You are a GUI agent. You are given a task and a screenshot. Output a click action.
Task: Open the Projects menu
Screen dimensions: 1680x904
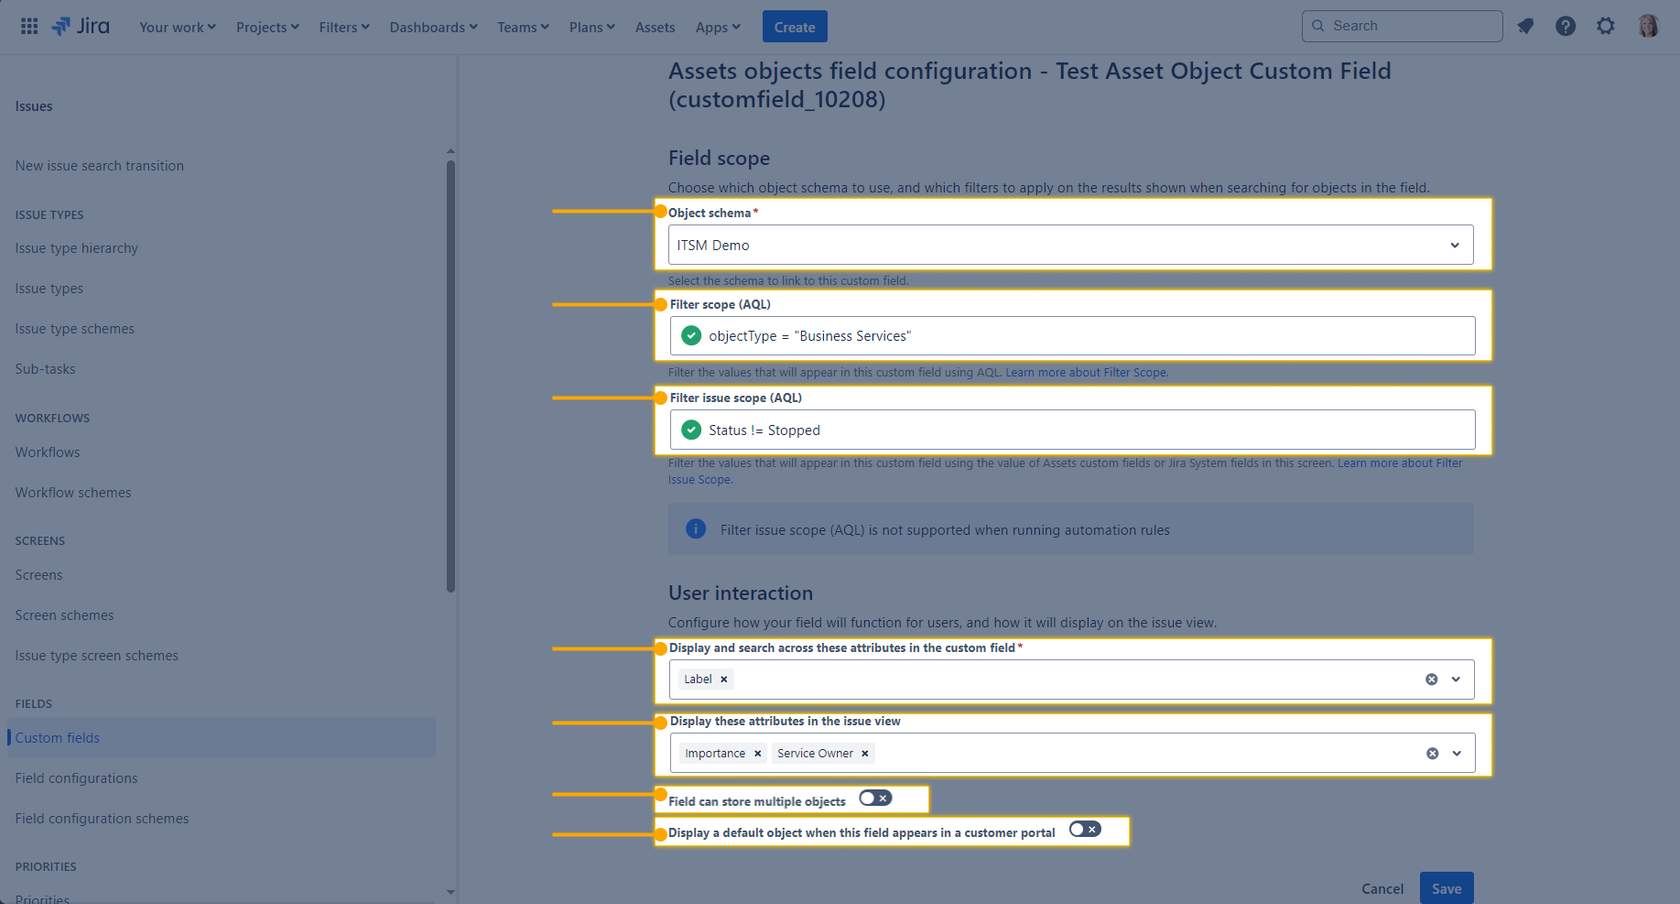[267, 27]
